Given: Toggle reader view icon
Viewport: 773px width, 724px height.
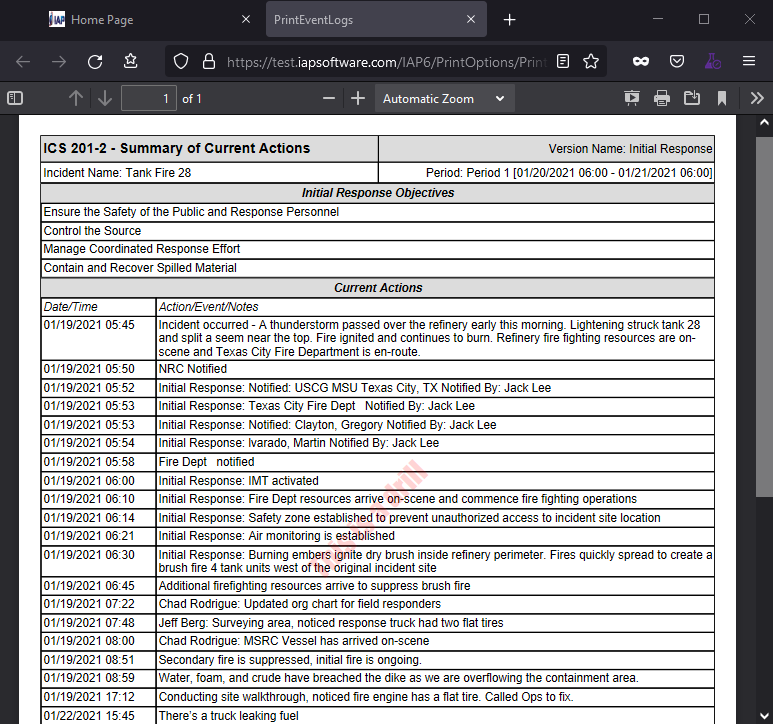Looking at the screenshot, I should pyautogui.click(x=563, y=62).
